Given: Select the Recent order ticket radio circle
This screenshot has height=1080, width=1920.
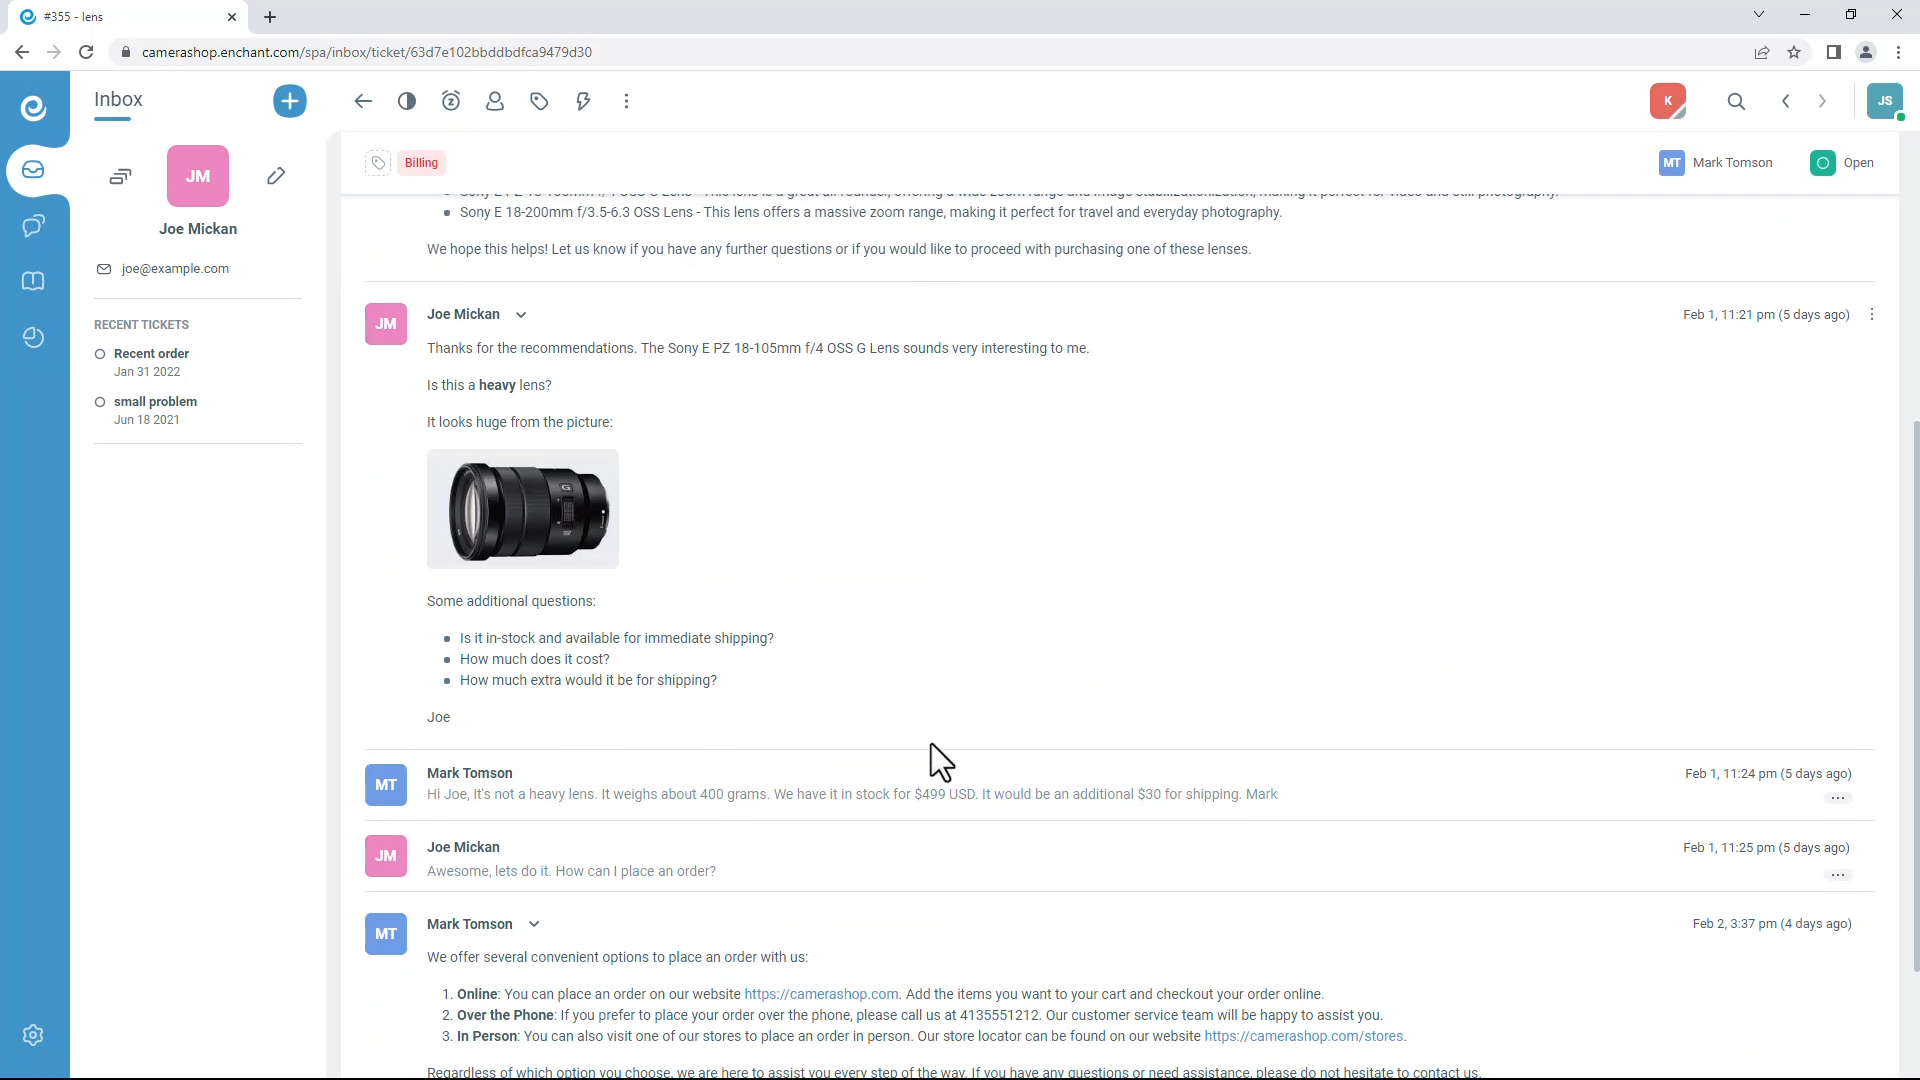Looking at the screenshot, I should [x=100, y=354].
